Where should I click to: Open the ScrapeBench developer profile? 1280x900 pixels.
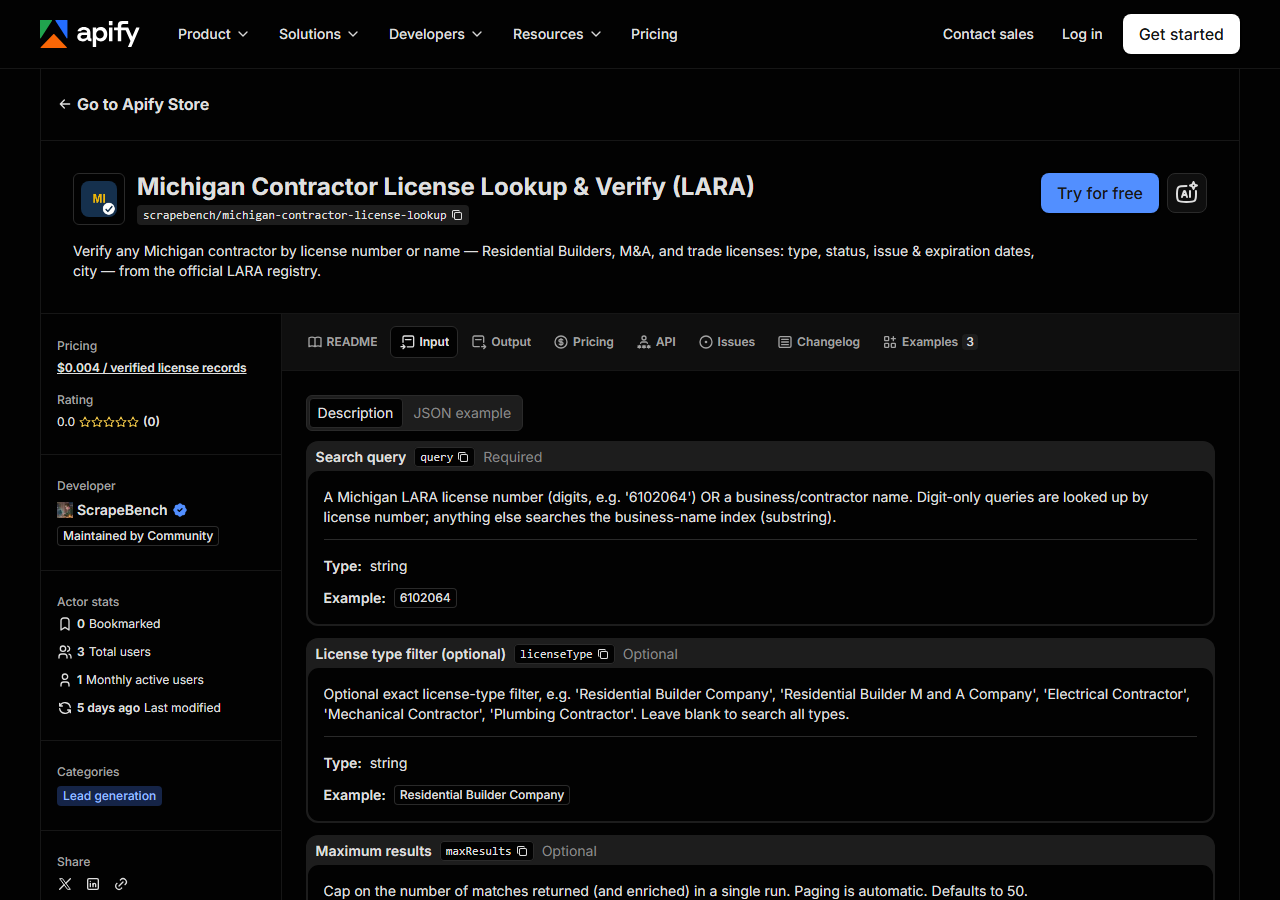[122, 510]
